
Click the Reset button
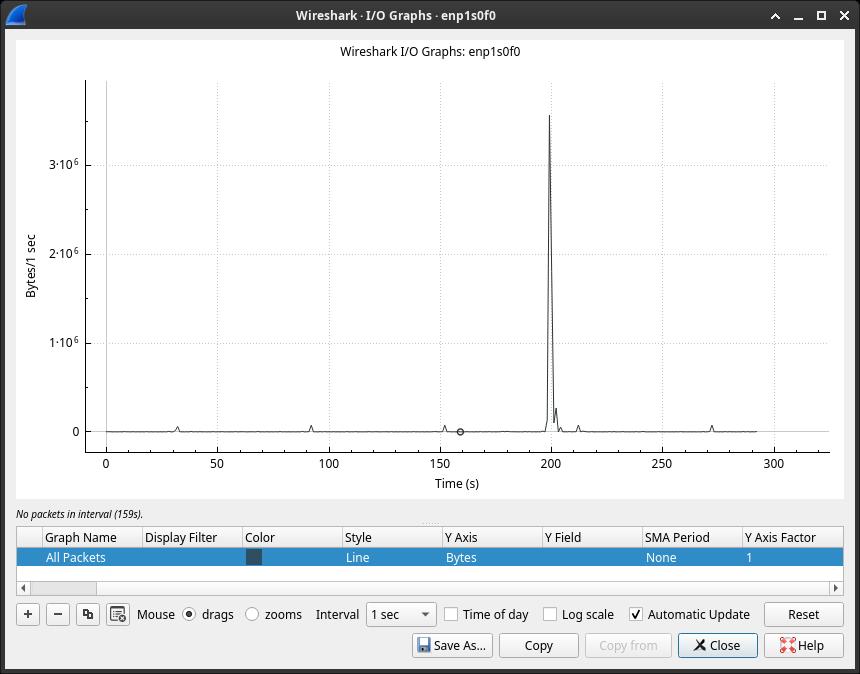804,614
